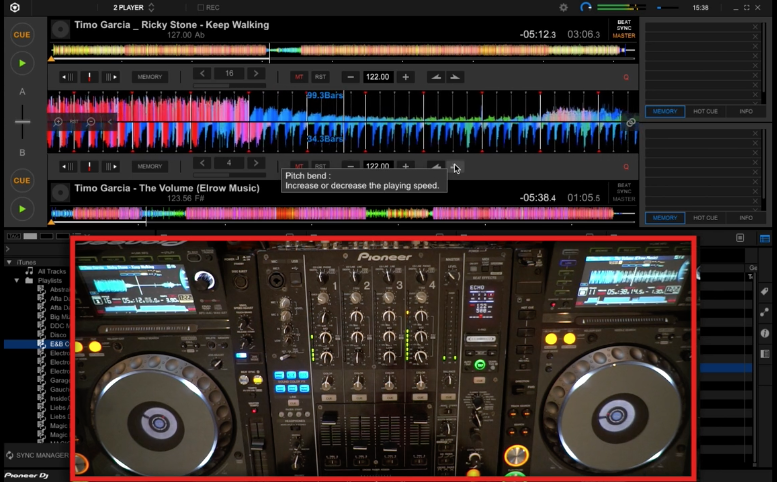This screenshot has width=777, height=482.
Task: Zoom in the waveform with magnifier plus
Action: pos(58,121)
